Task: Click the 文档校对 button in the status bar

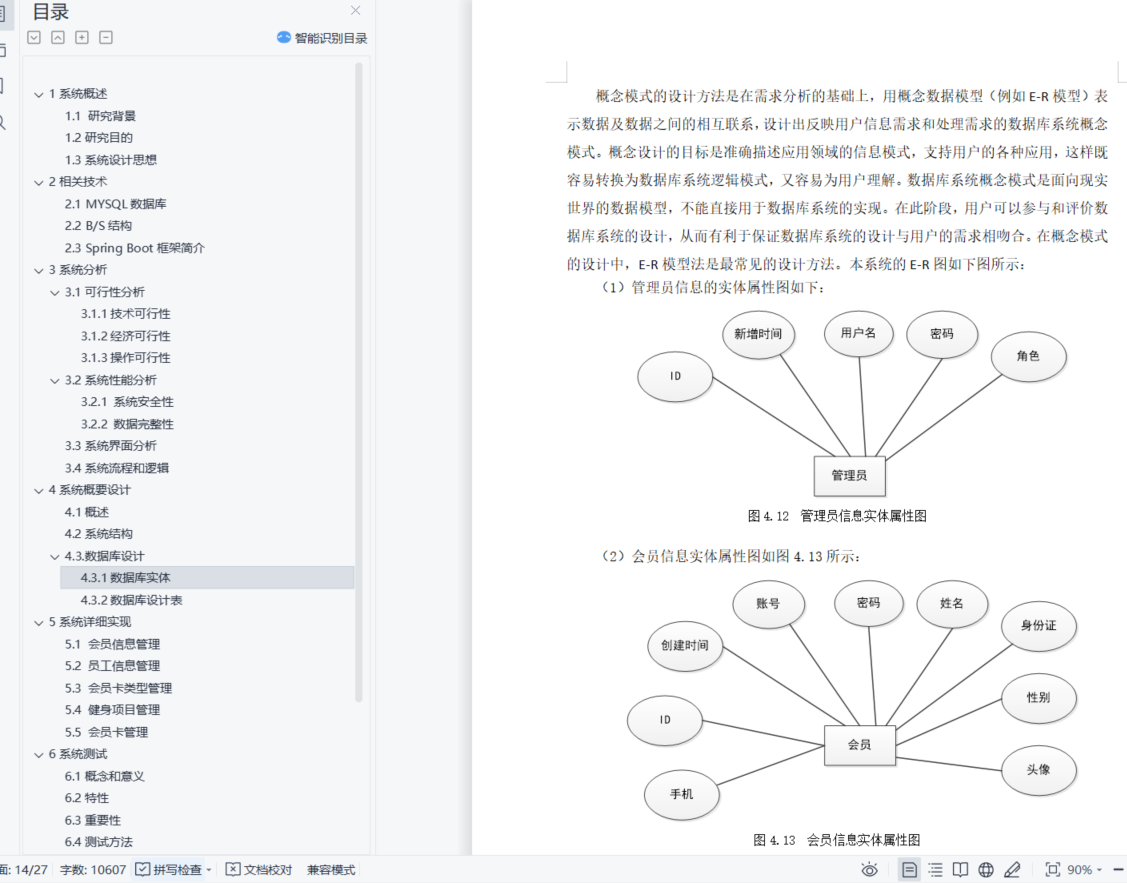Action: pyautogui.click(x=259, y=870)
